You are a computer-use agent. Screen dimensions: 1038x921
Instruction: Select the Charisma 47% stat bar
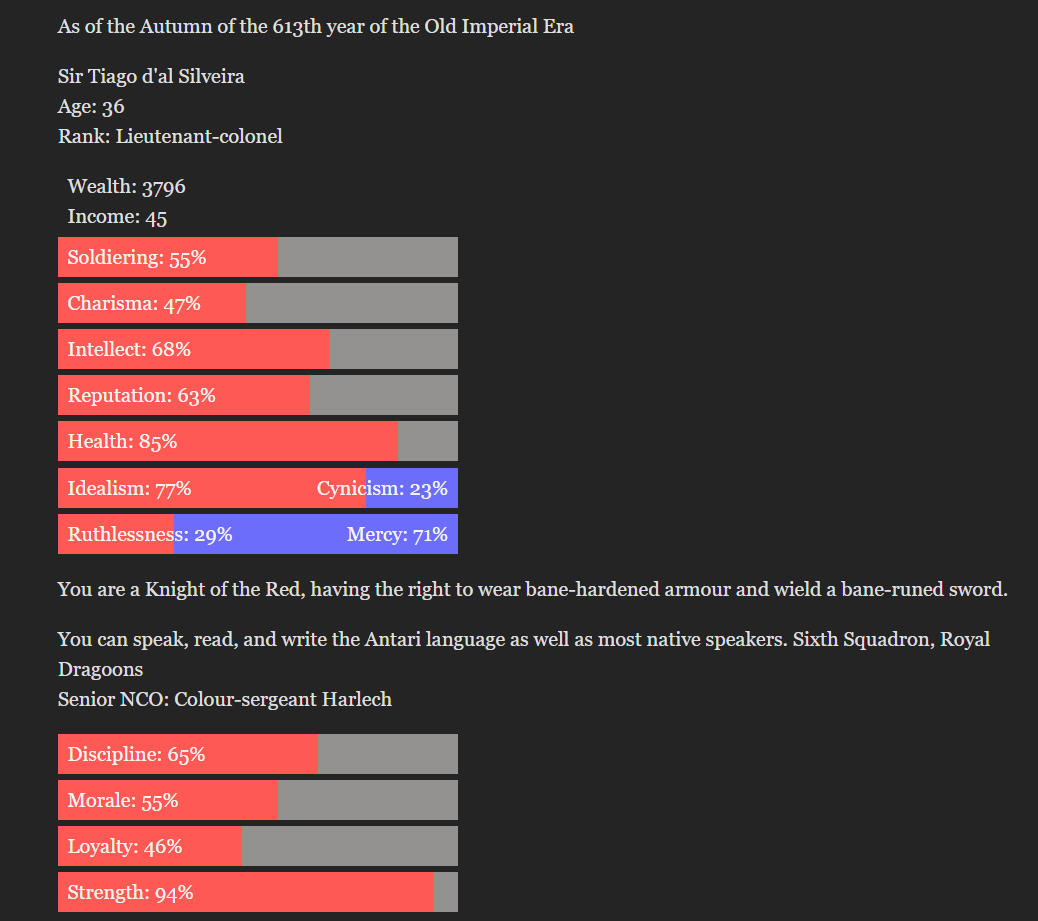(258, 303)
